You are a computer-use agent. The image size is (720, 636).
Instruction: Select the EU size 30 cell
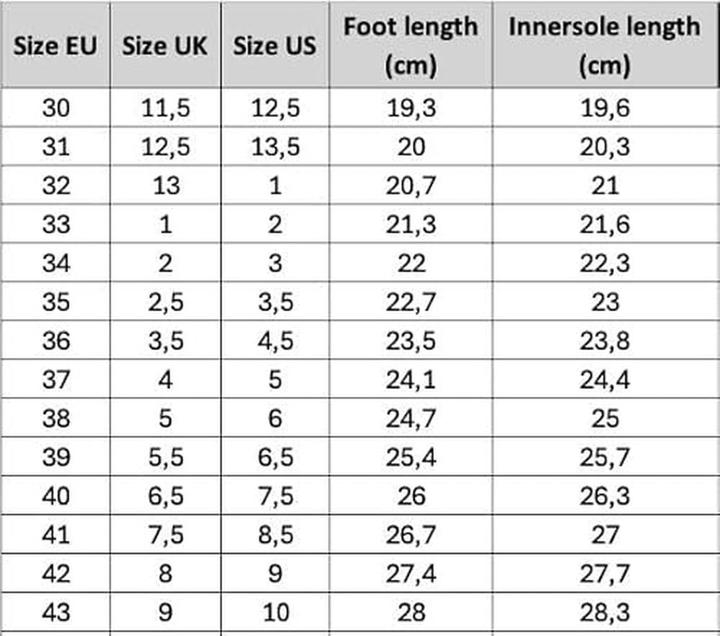(x=56, y=108)
